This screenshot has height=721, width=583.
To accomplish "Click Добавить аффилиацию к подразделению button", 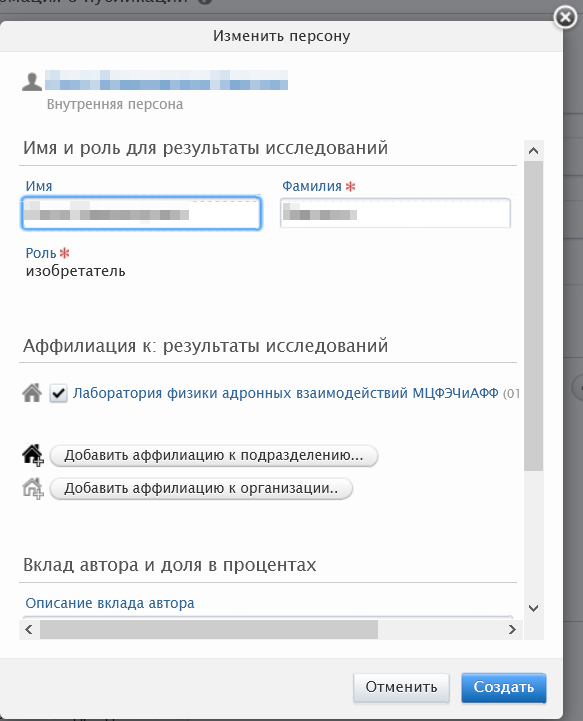I will [214, 456].
